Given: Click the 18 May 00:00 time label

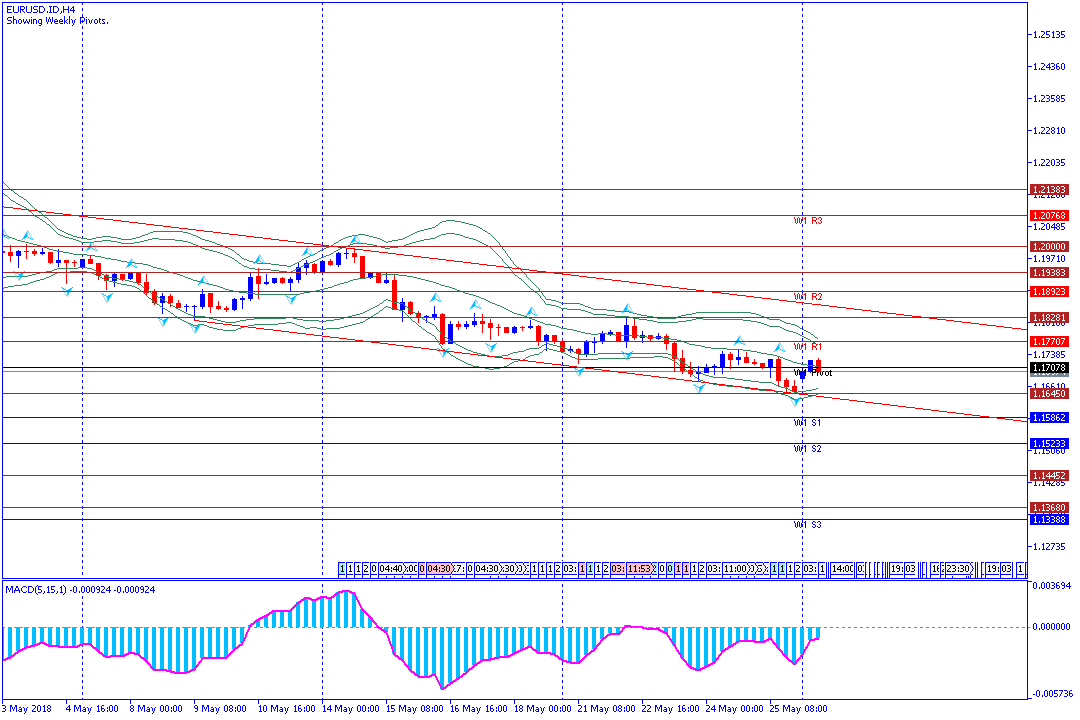Looking at the screenshot, I should click(x=543, y=709).
